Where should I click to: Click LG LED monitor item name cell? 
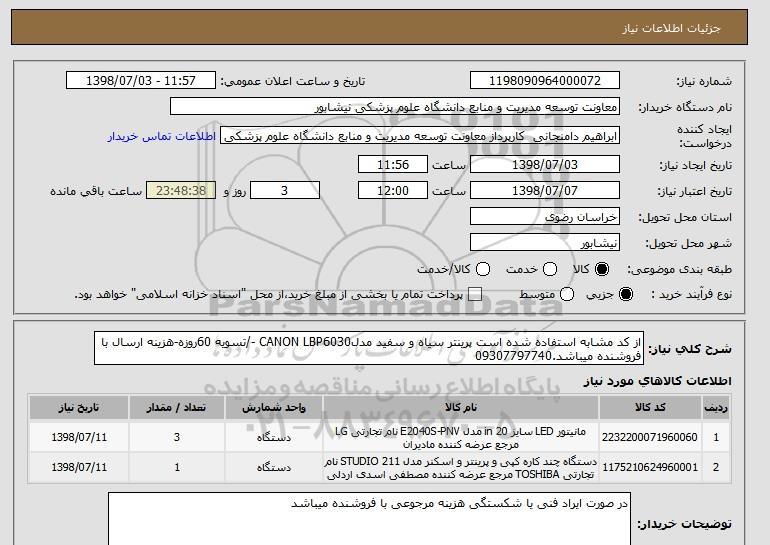point(461,437)
